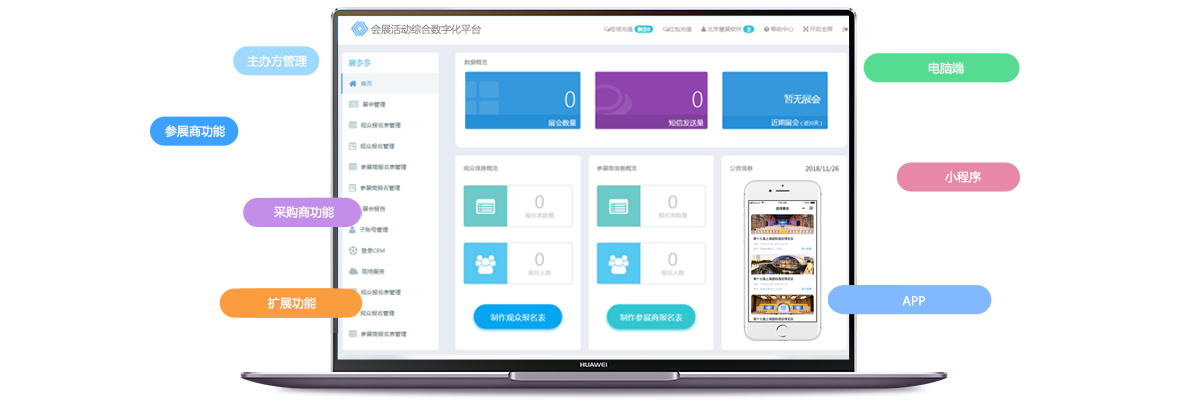The image size is (1200, 400).
Task: Click the icon beside 登录CRM
Action: pyautogui.click(x=353, y=250)
